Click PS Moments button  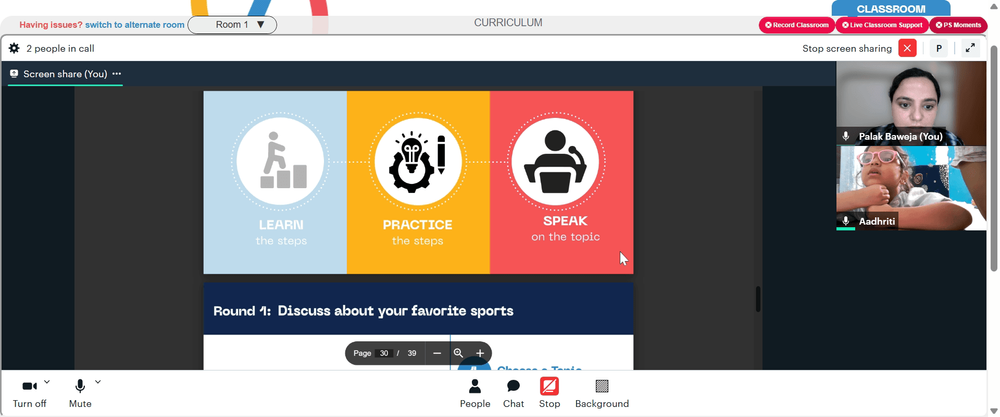click(958, 25)
